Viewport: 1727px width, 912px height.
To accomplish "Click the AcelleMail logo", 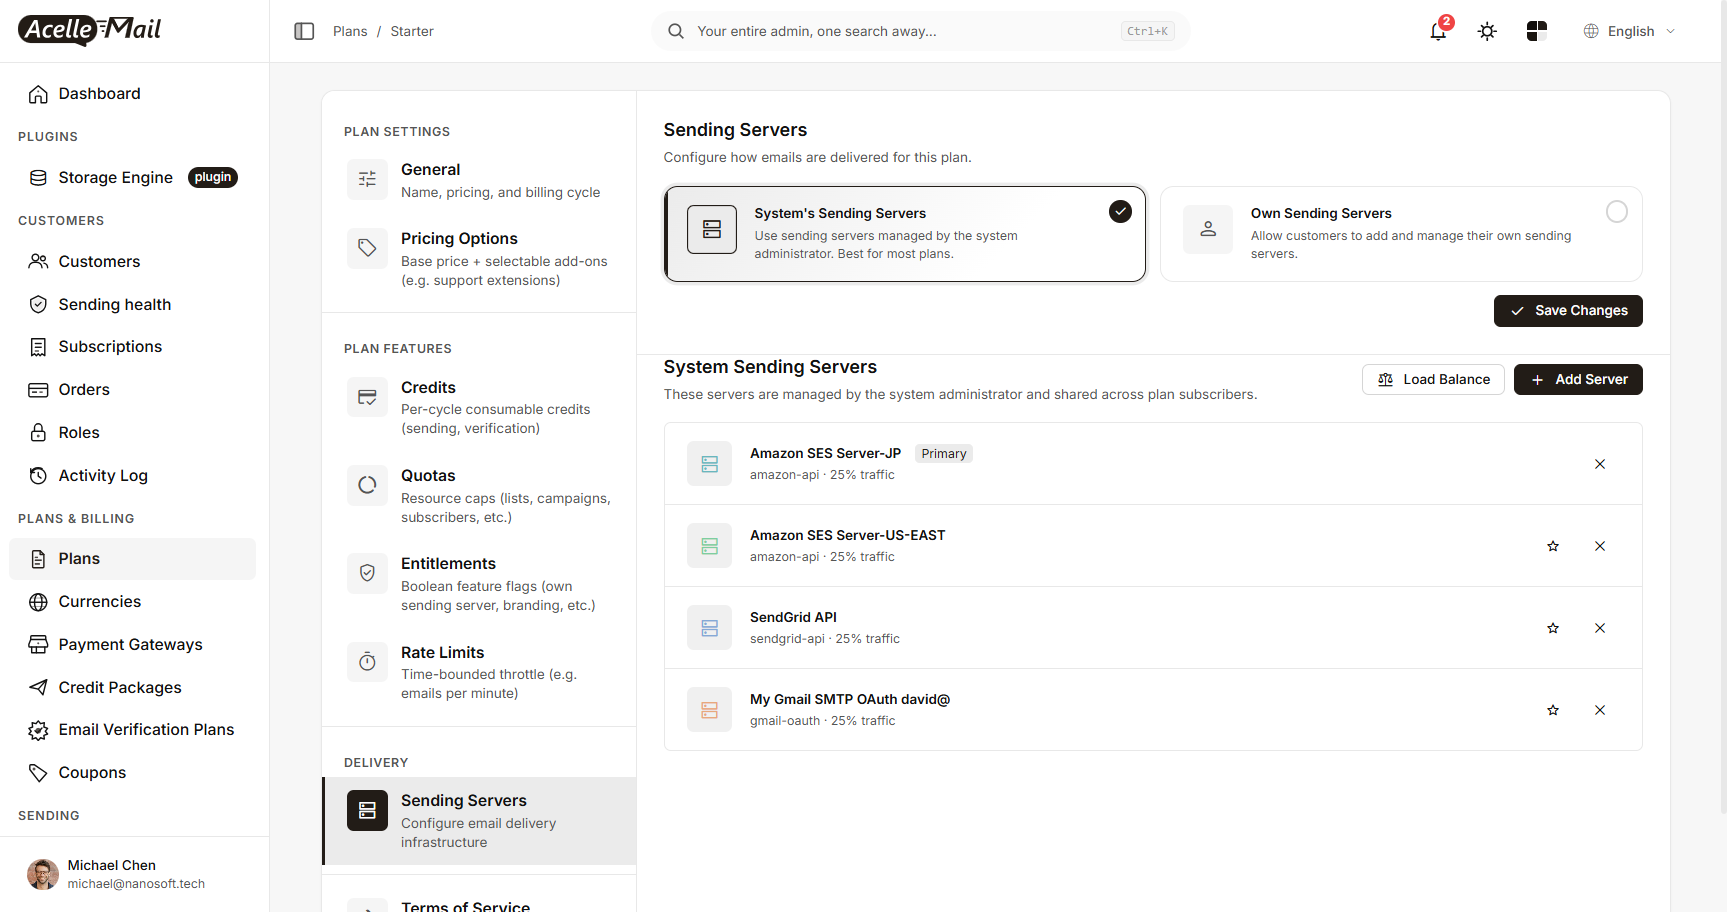I will 90,30.
